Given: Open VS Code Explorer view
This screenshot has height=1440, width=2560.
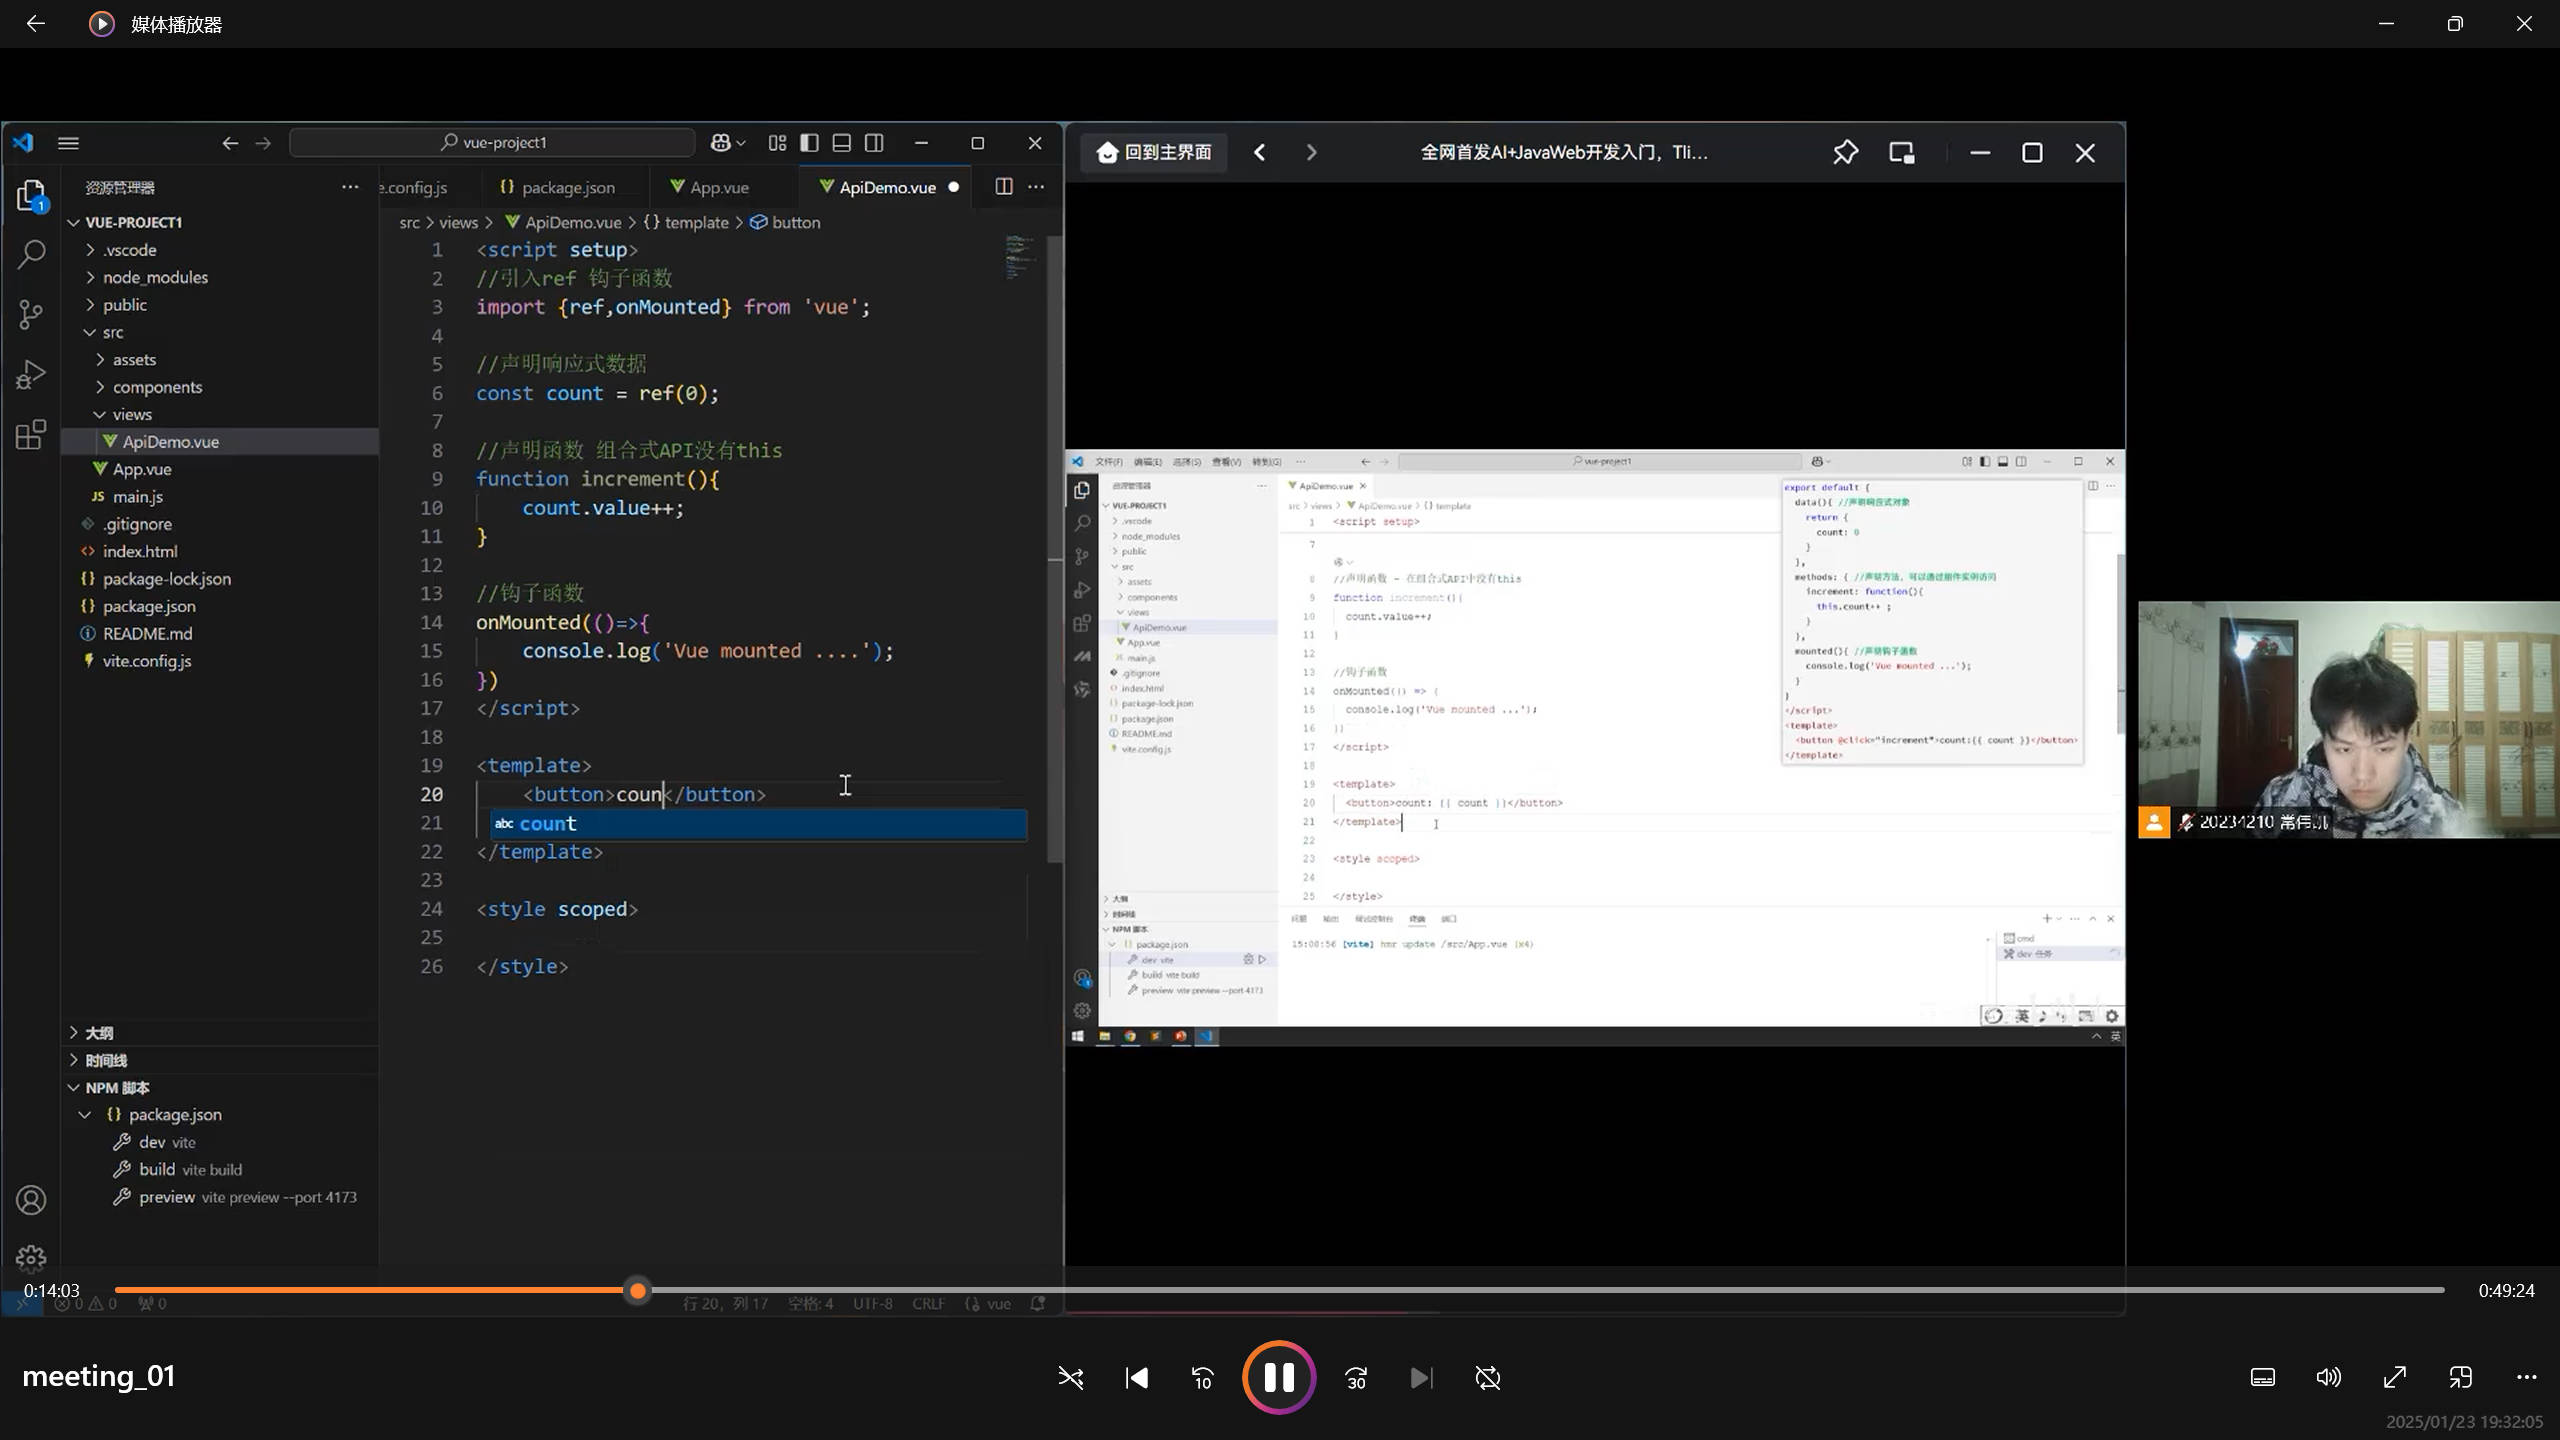Looking at the screenshot, I should coord(31,195).
